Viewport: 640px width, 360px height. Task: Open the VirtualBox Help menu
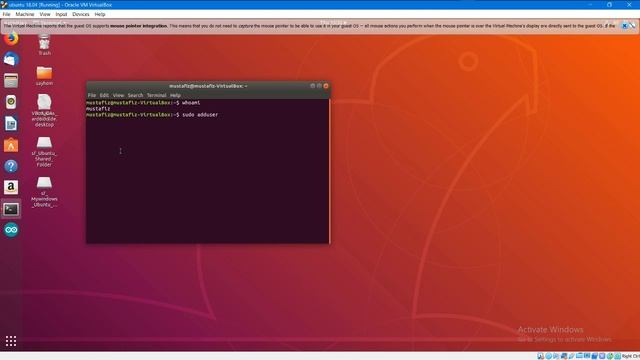100,14
